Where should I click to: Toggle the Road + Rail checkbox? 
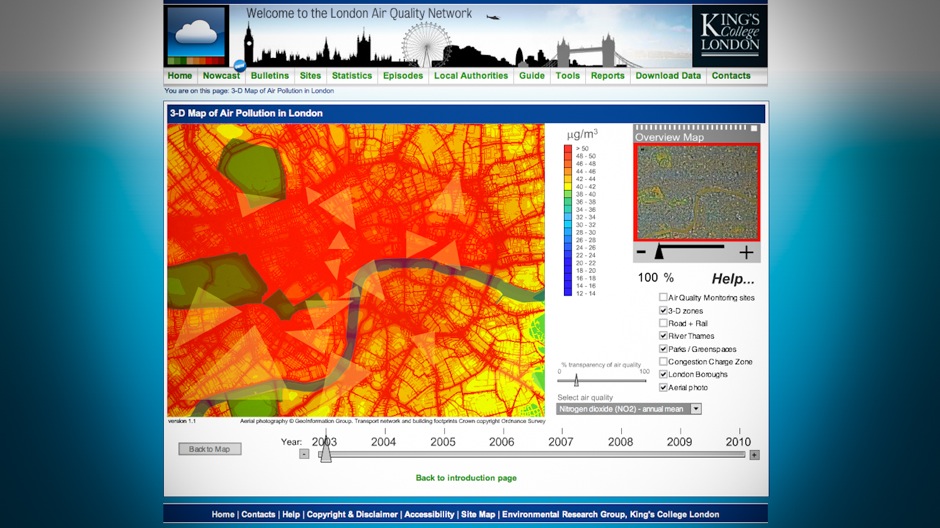click(663, 324)
